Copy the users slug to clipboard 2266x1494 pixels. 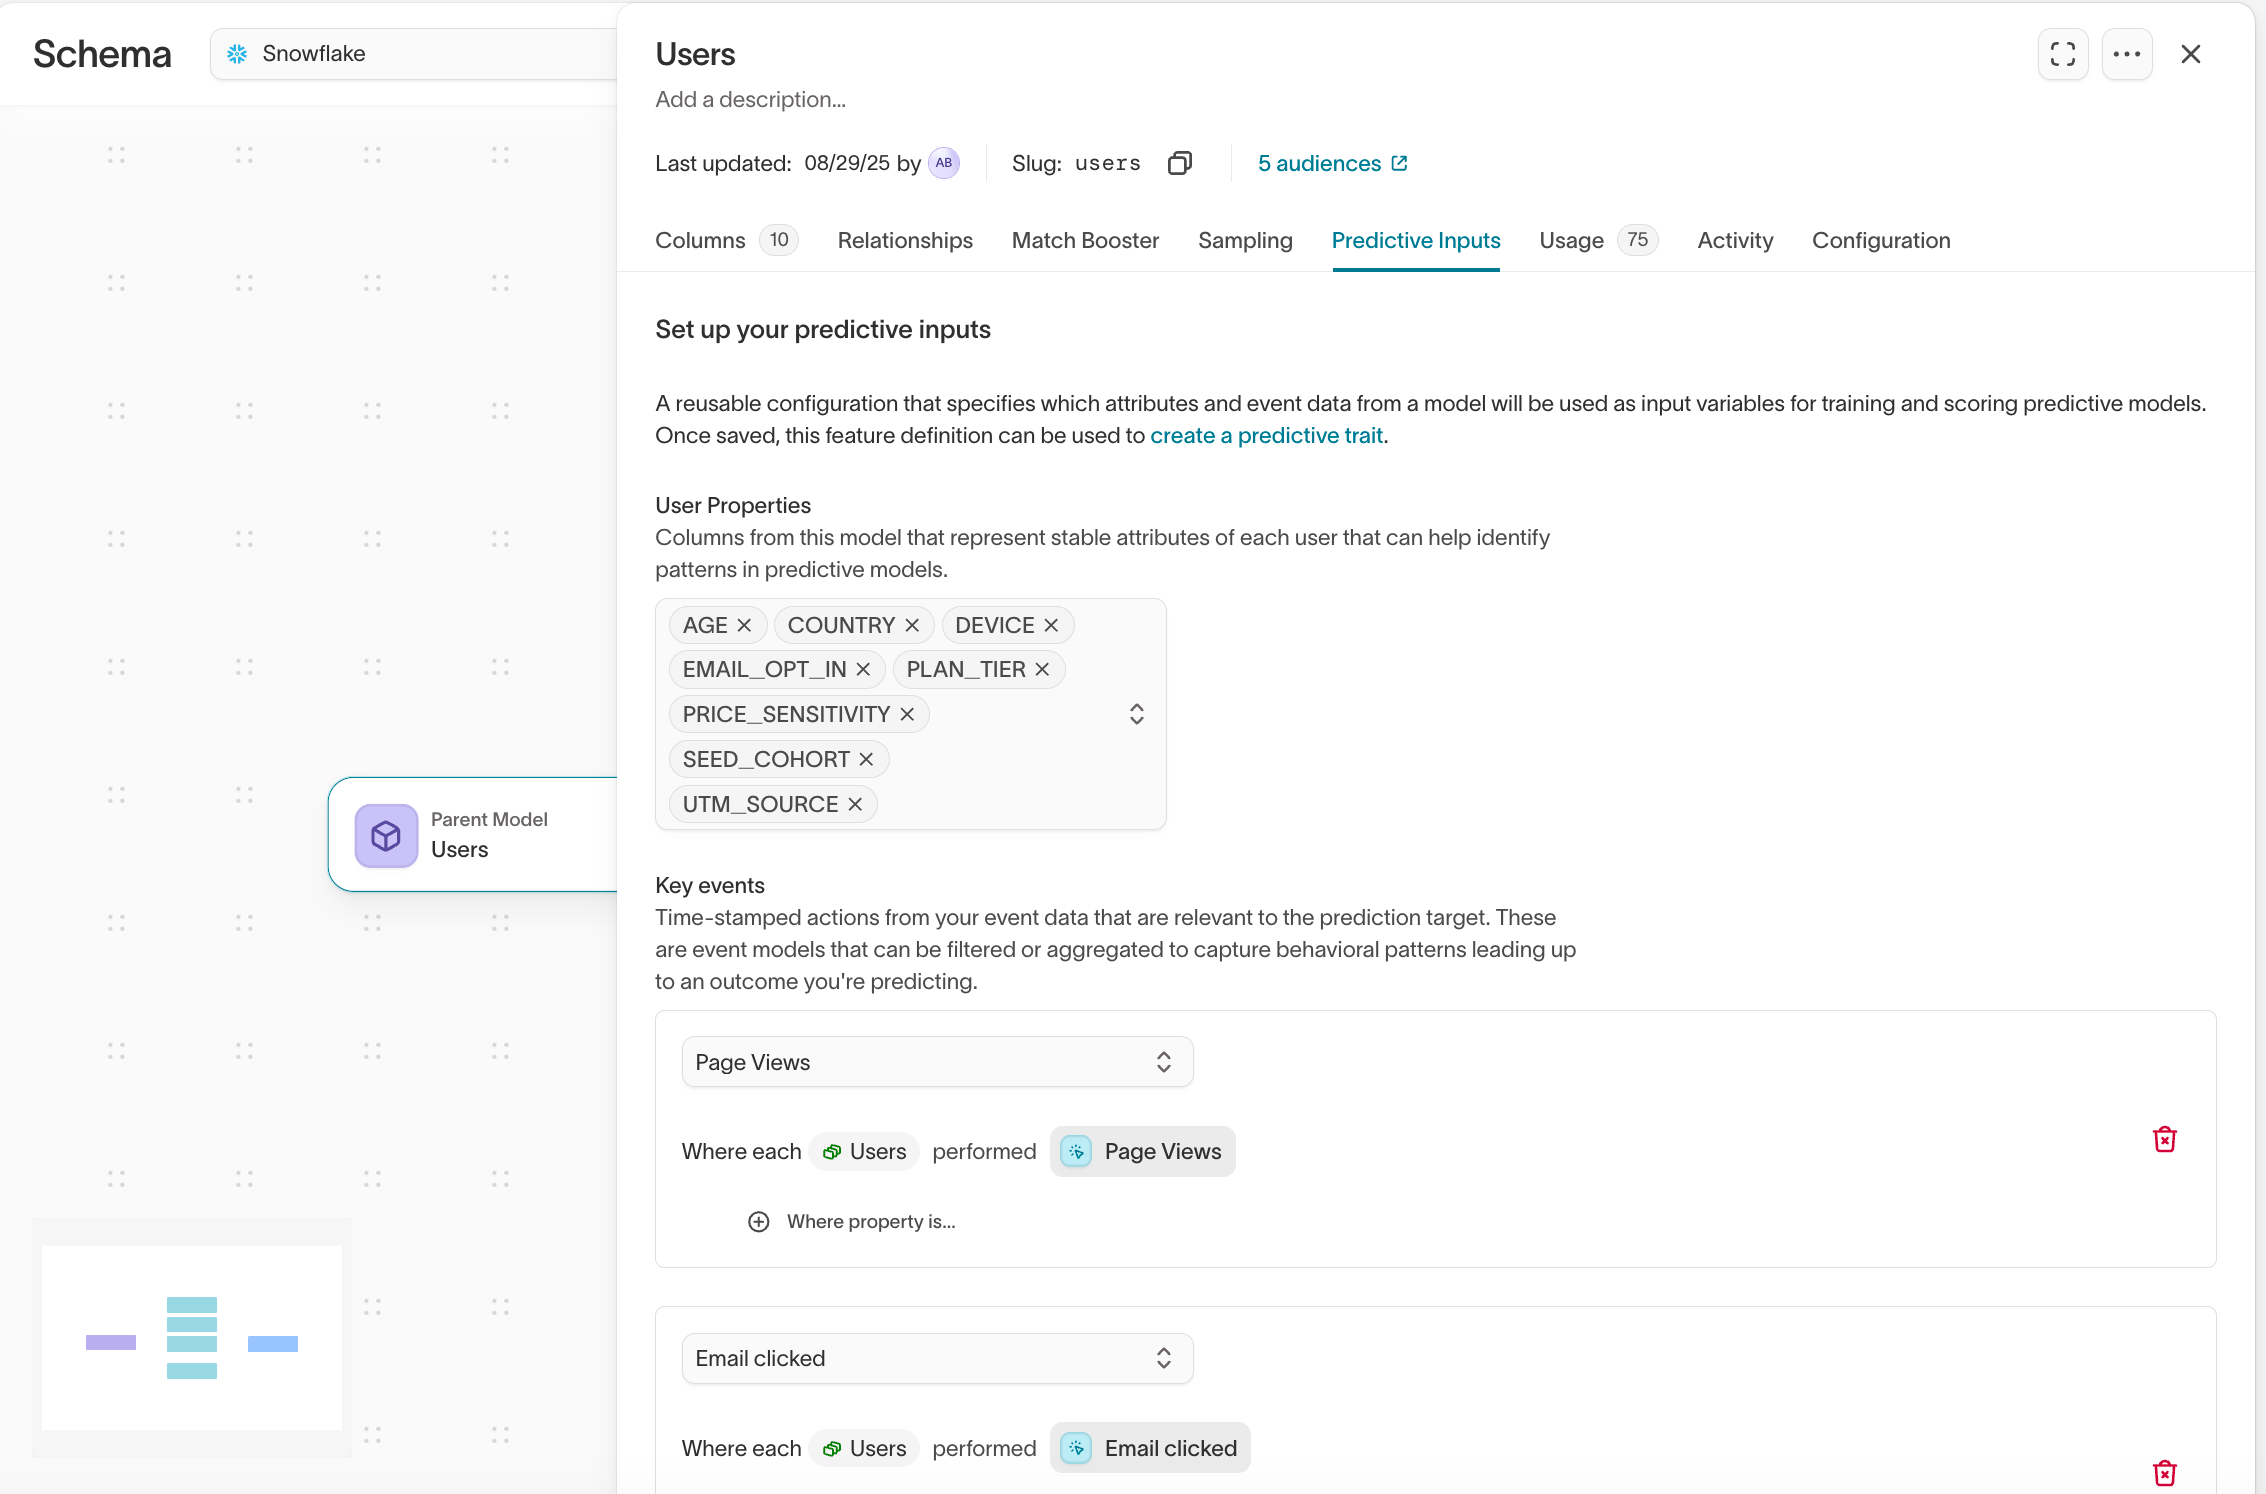click(x=1180, y=163)
